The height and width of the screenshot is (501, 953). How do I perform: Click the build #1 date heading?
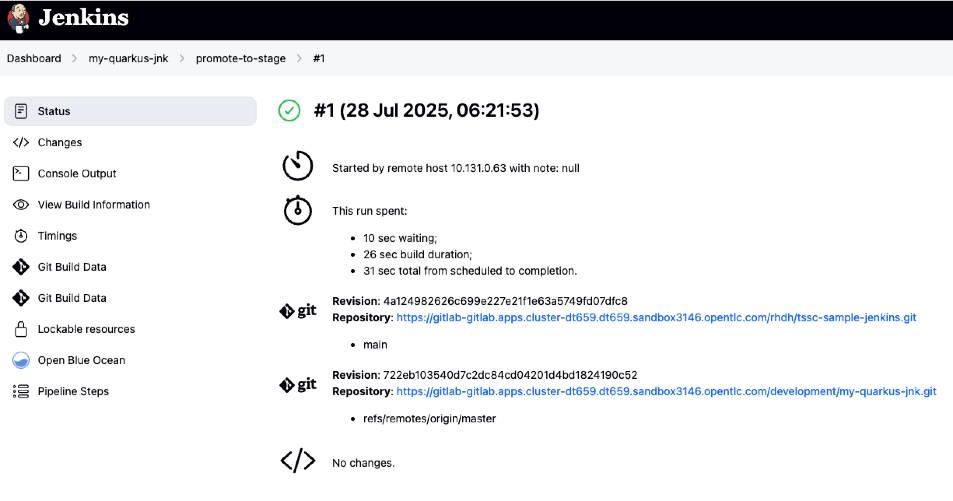pos(426,111)
